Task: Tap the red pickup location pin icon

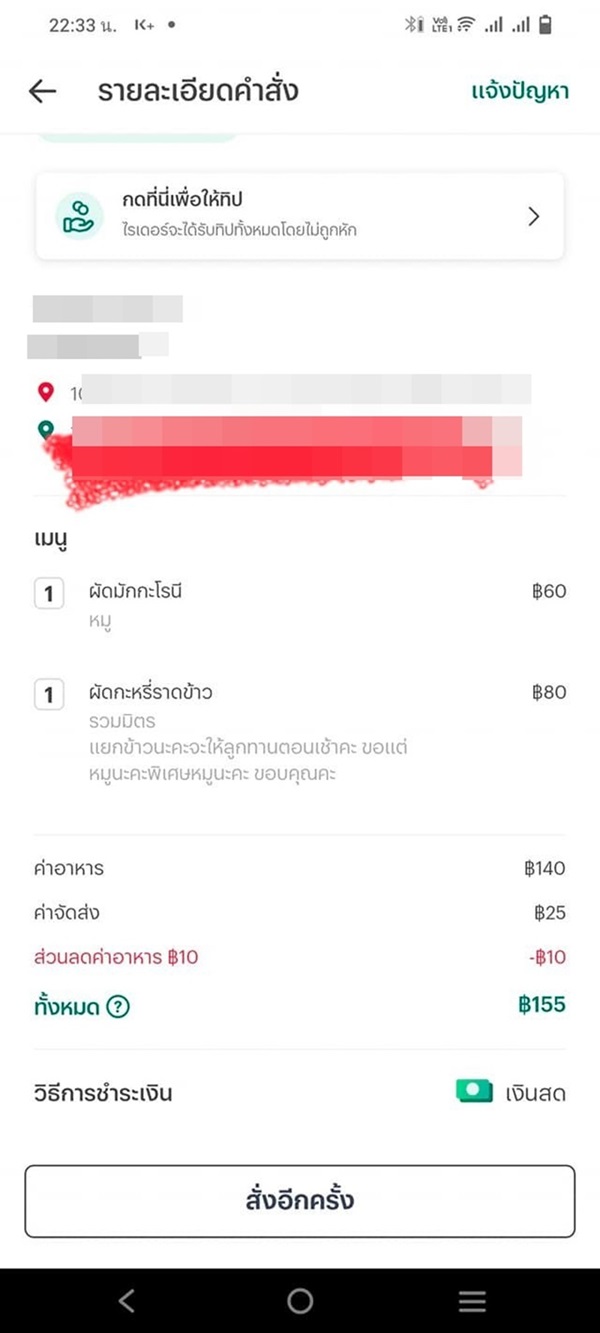Action: click(x=44, y=391)
